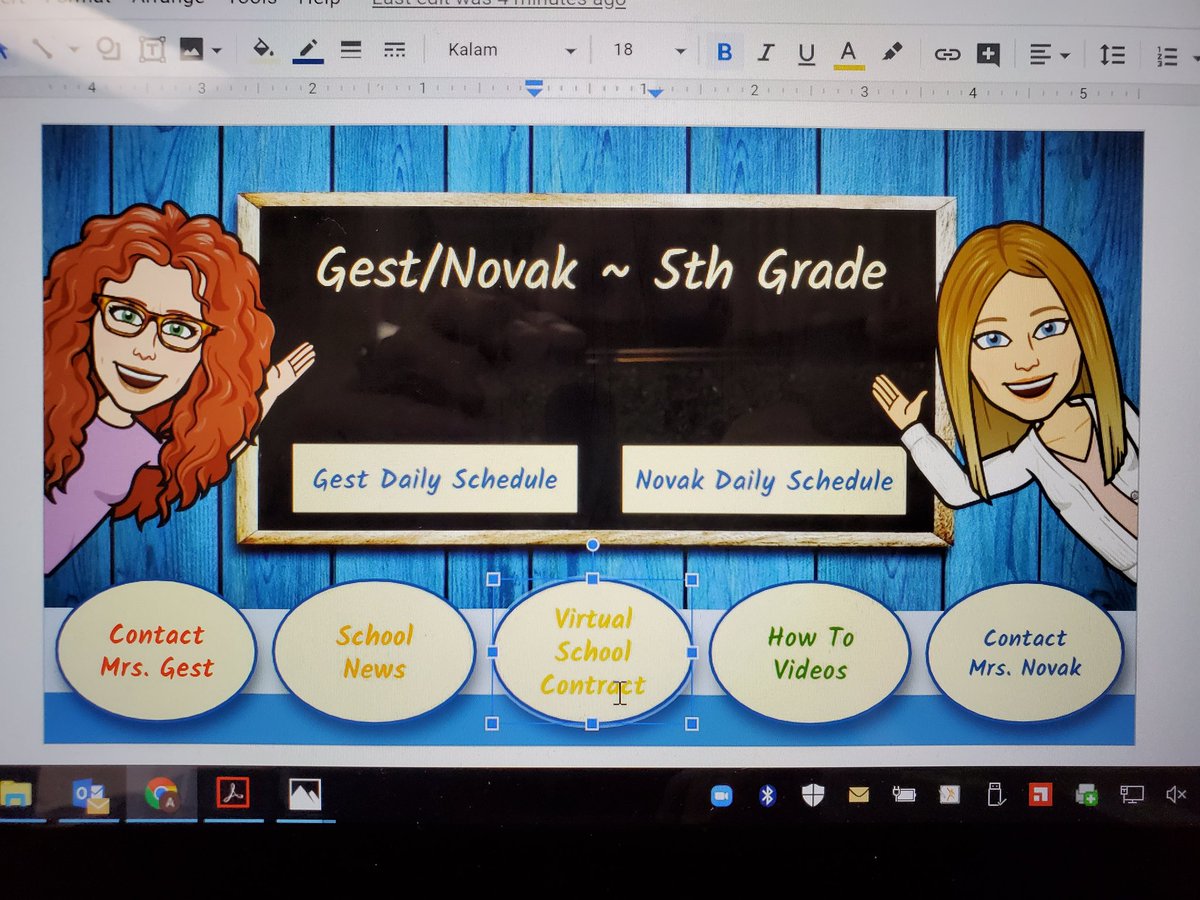Select the Shape tool
The width and height of the screenshot is (1200, 900).
(x=108, y=49)
